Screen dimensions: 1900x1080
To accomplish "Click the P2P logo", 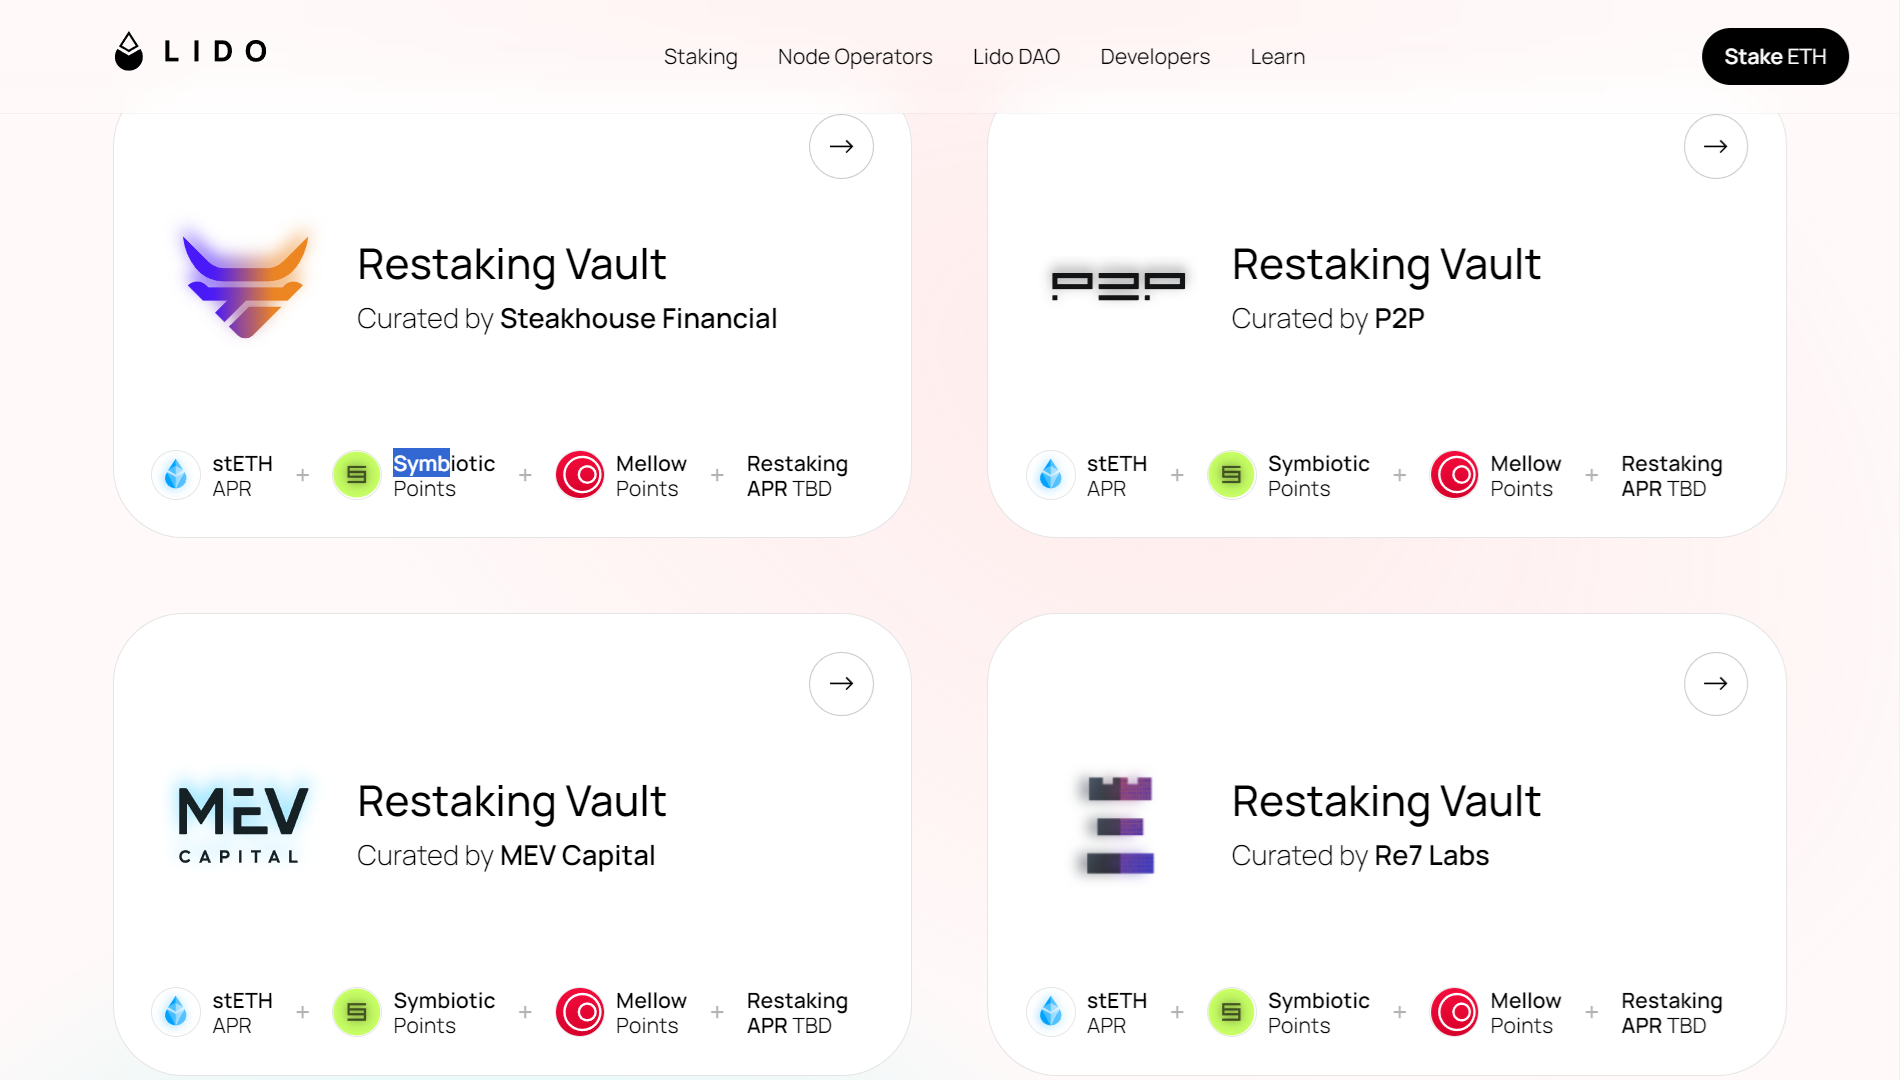I will (x=1118, y=286).
